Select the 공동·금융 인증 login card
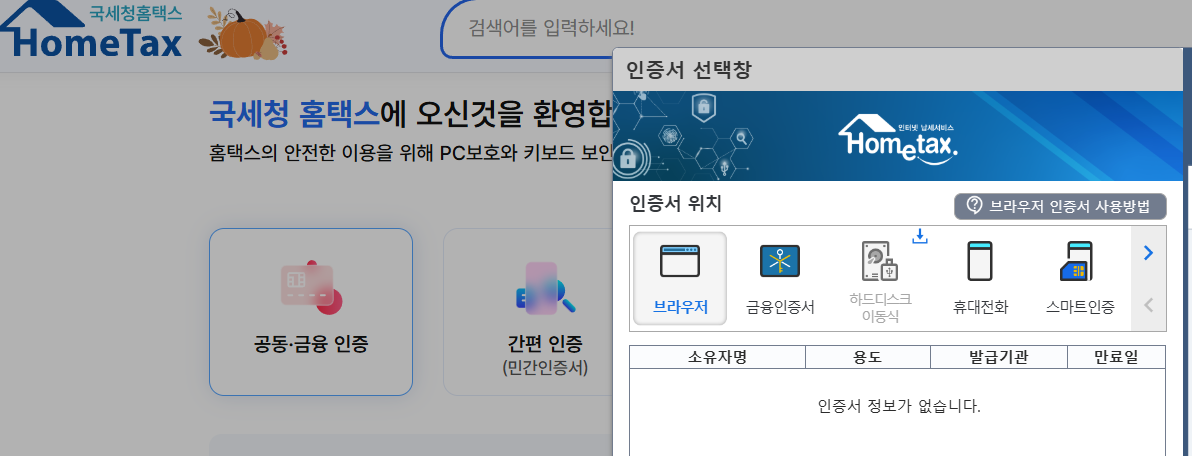Image resolution: width=1192 pixels, height=456 pixels. tap(311, 312)
